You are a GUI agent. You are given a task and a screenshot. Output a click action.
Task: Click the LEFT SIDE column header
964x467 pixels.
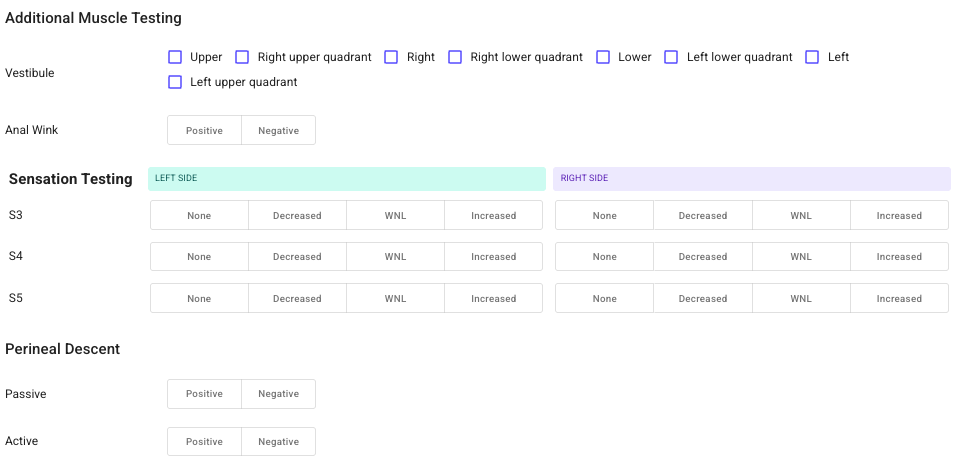tap(346, 178)
